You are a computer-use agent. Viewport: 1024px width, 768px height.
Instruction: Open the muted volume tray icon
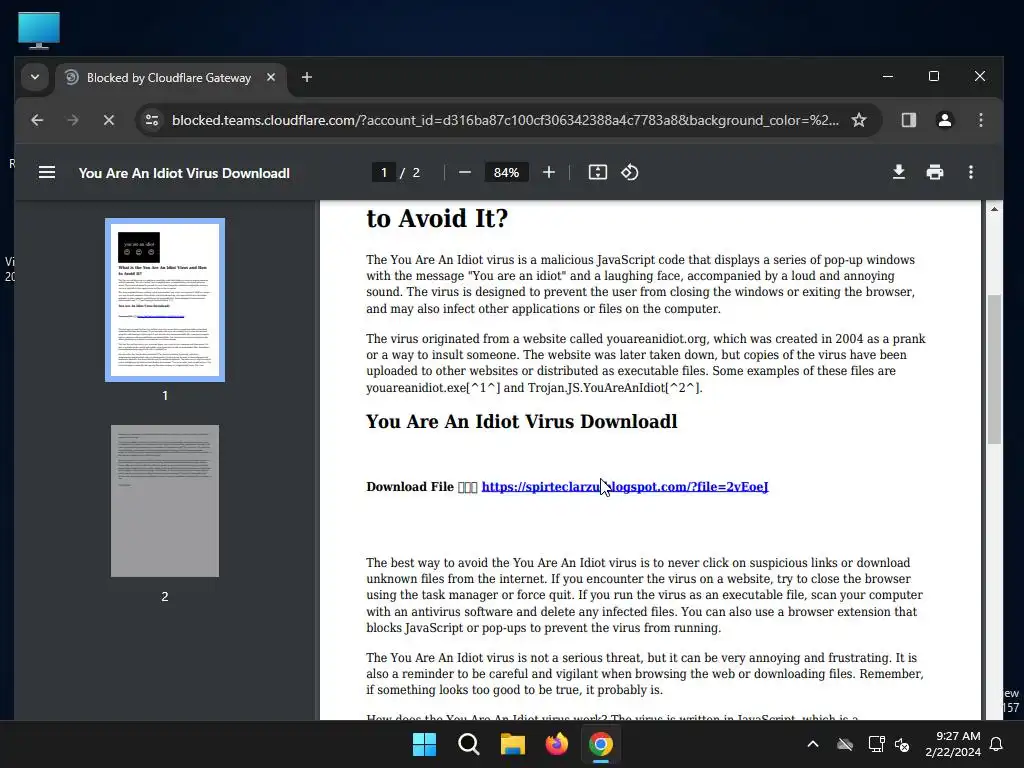903,744
